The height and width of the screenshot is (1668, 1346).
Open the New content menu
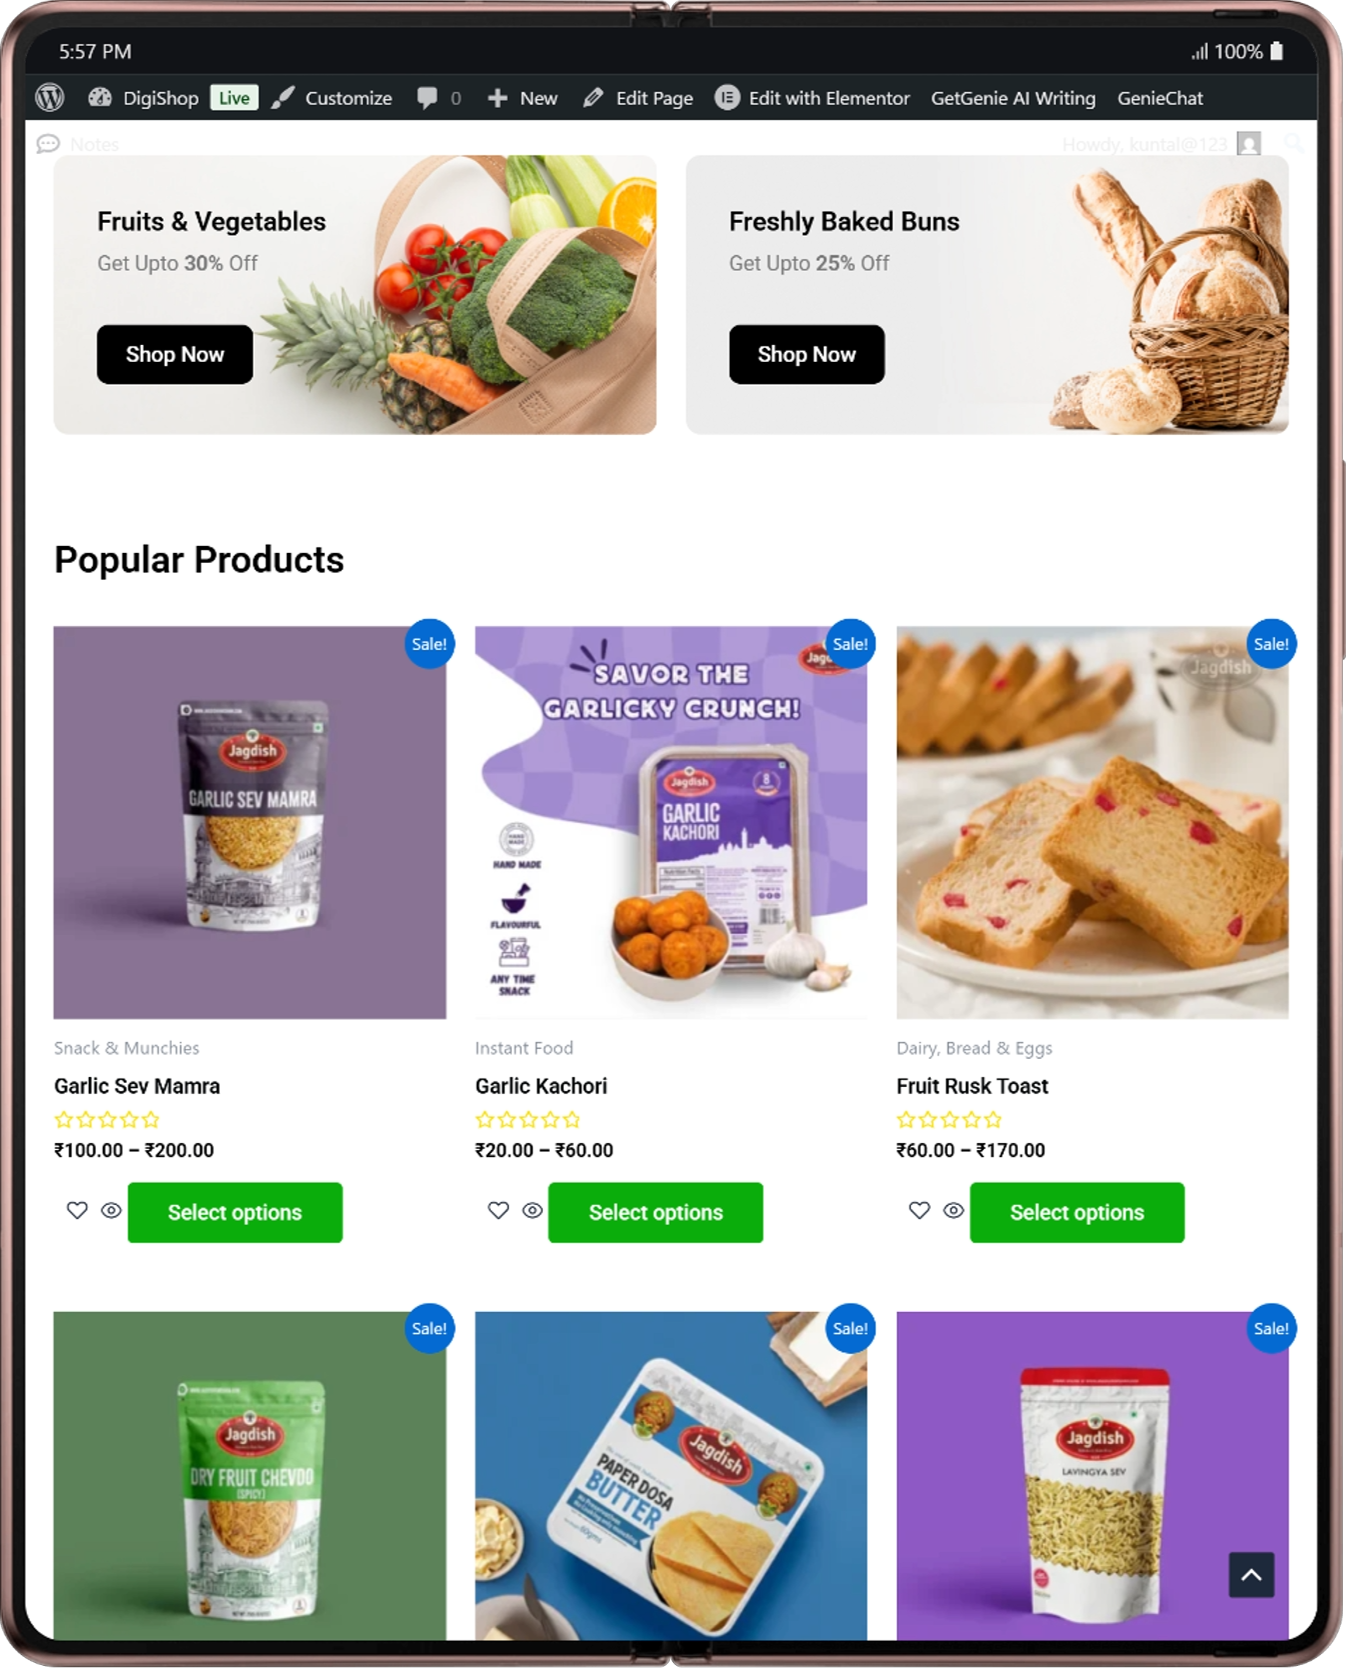pyautogui.click(x=522, y=98)
